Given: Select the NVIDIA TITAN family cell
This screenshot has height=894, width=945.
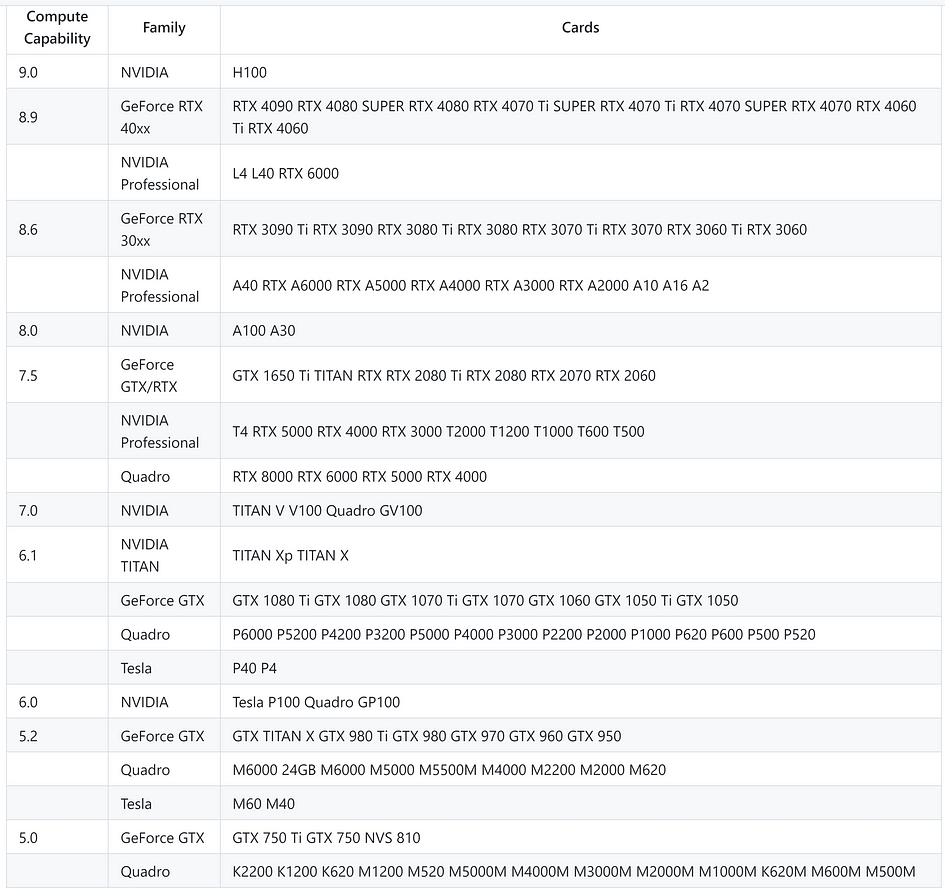Looking at the screenshot, I should point(164,555).
